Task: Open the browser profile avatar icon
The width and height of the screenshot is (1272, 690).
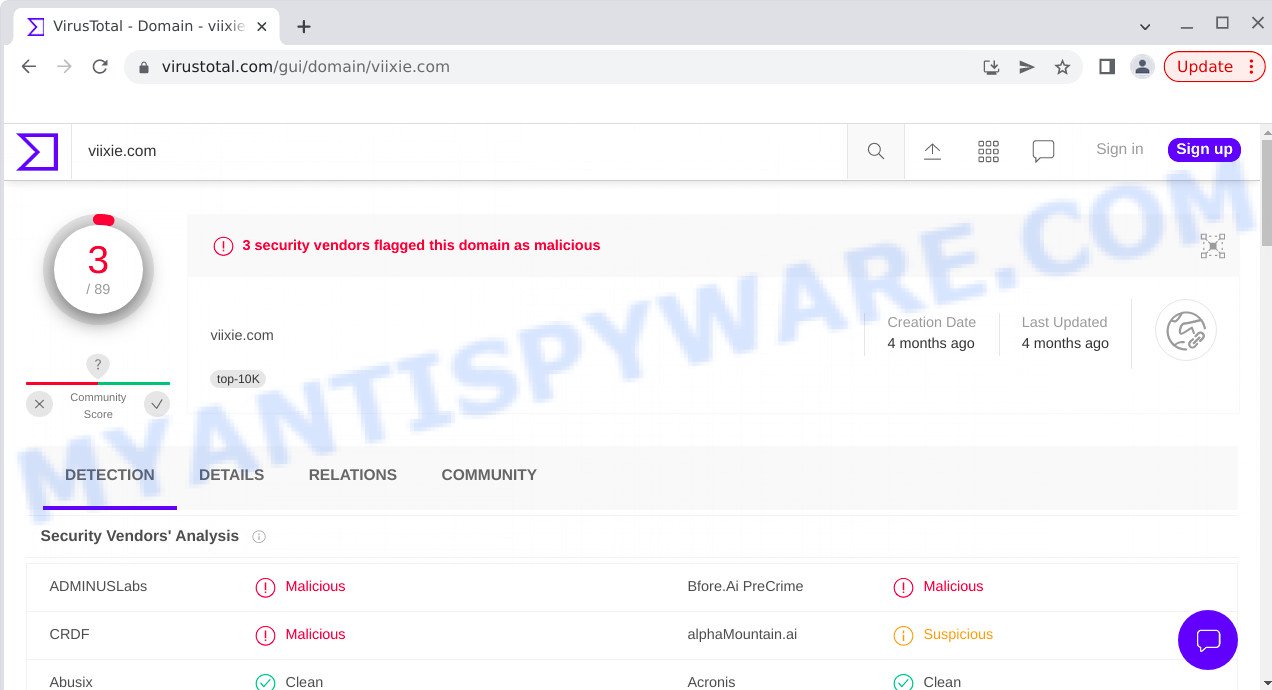Action: coord(1142,67)
